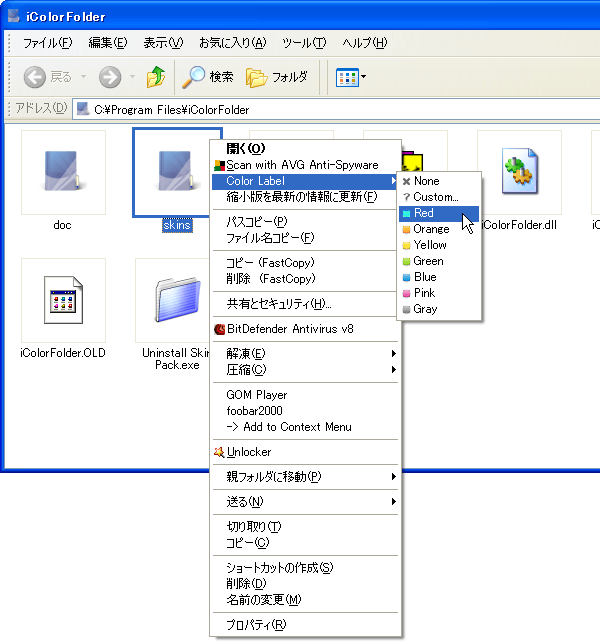
Task: Click the skins folder name label
Action: pos(177,225)
